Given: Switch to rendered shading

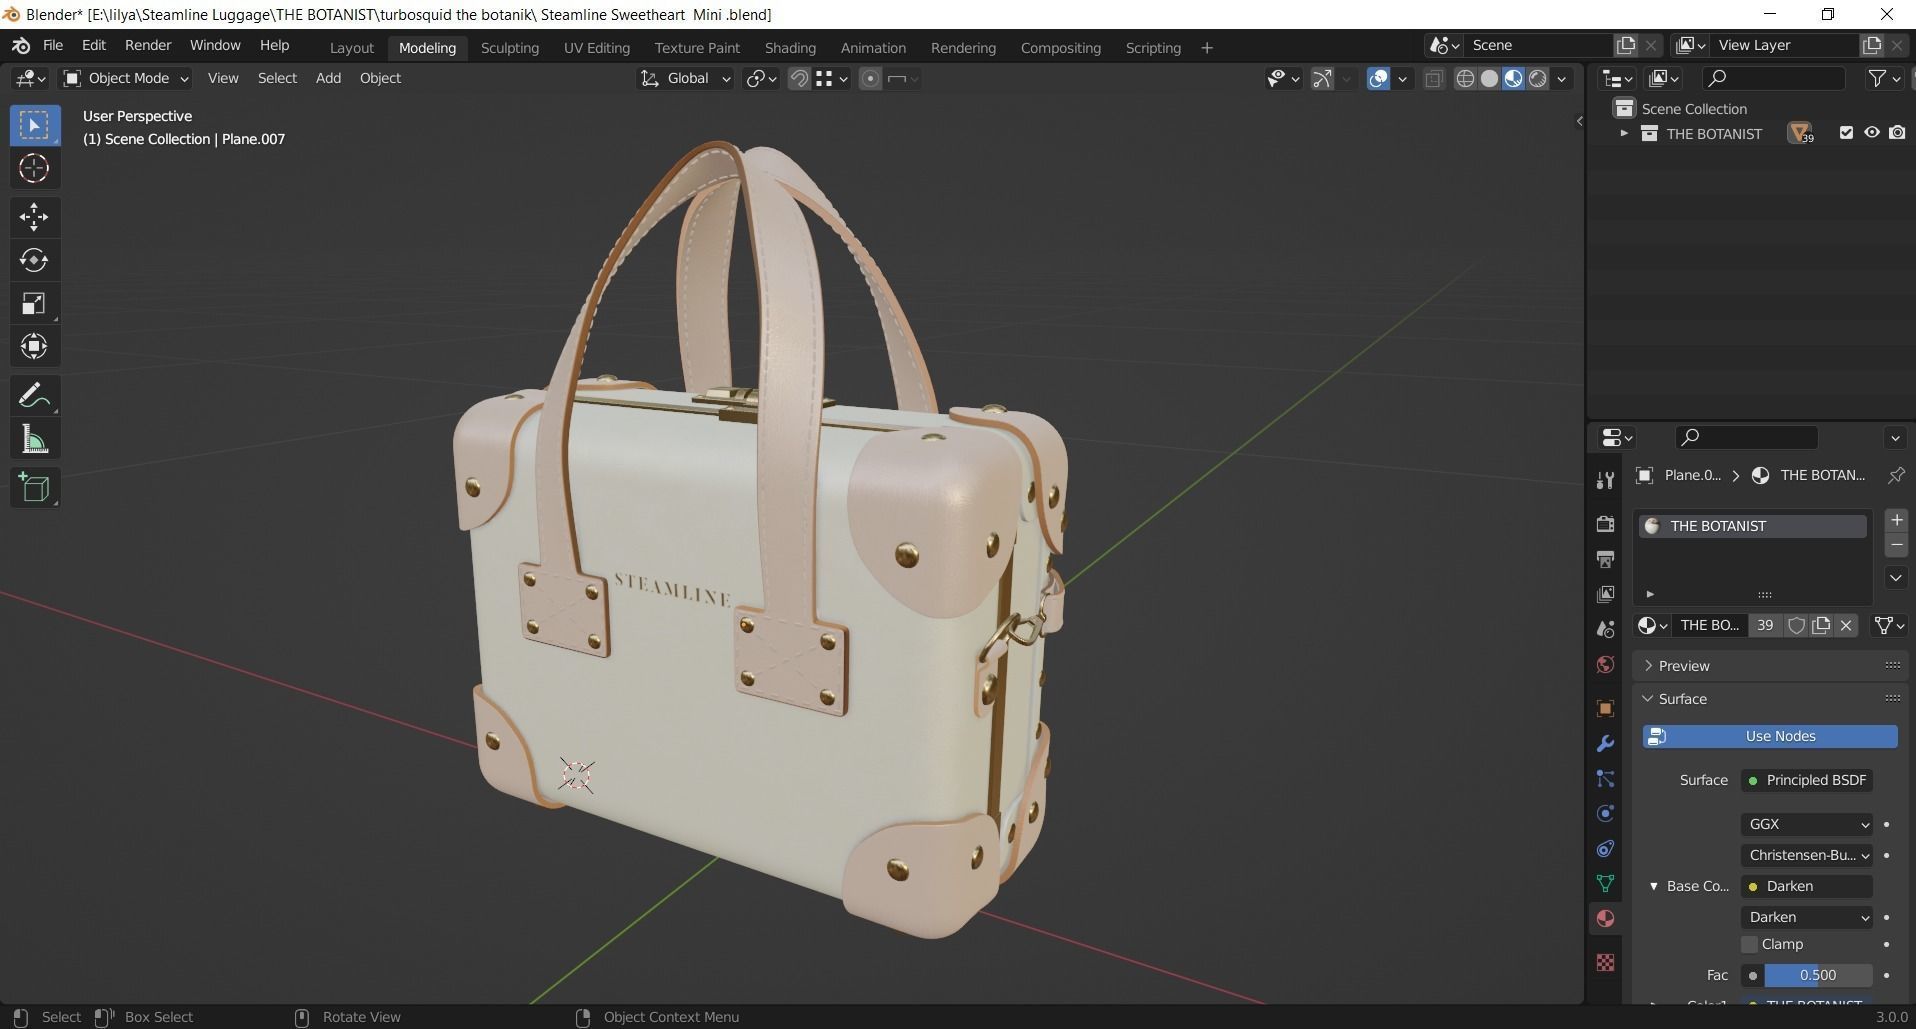Looking at the screenshot, I should [x=1538, y=78].
